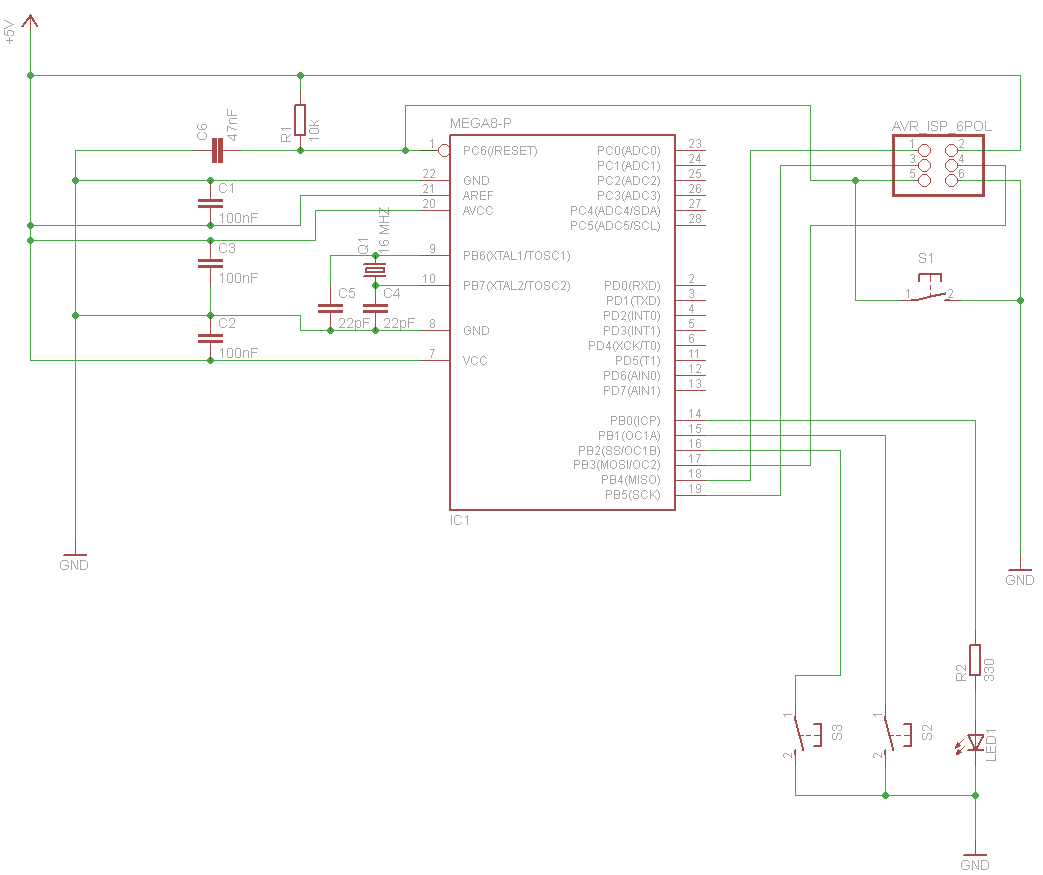The width and height of the screenshot is (1043, 875).
Task: Select the 10k value next to R1
Action: click(315, 129)
